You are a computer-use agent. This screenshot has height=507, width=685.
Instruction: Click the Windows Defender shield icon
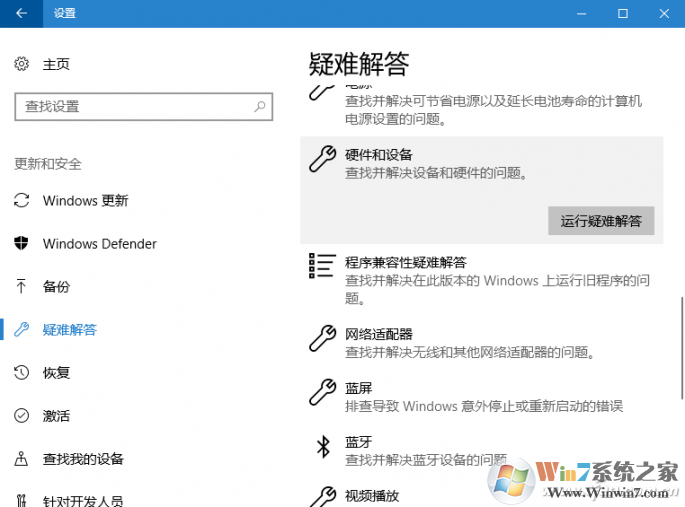(22, 243)
